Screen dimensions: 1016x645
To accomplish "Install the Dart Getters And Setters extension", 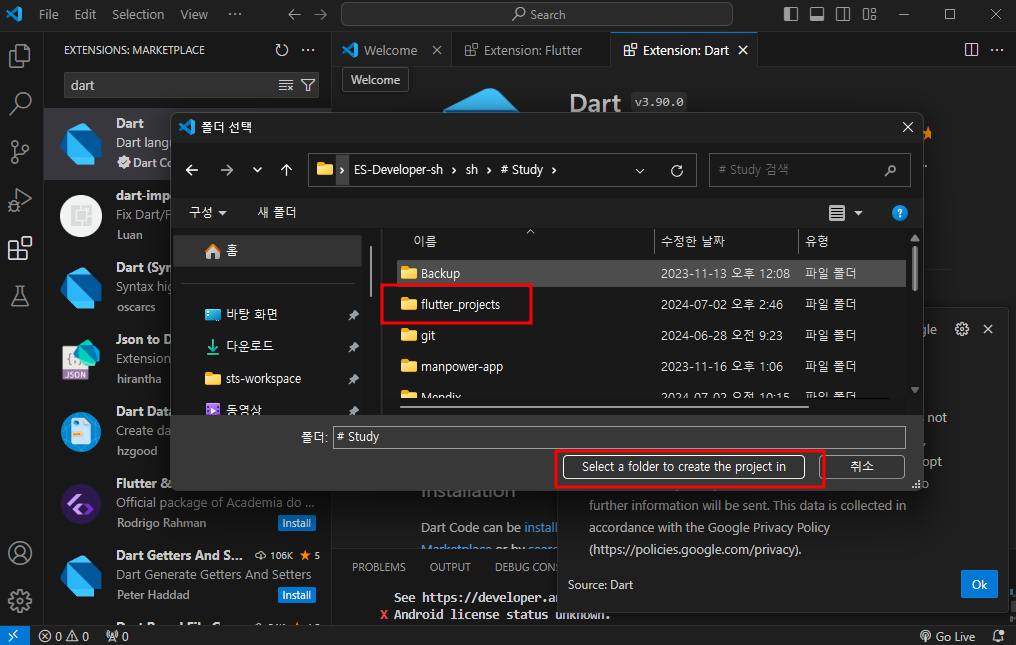I will 297,595.
